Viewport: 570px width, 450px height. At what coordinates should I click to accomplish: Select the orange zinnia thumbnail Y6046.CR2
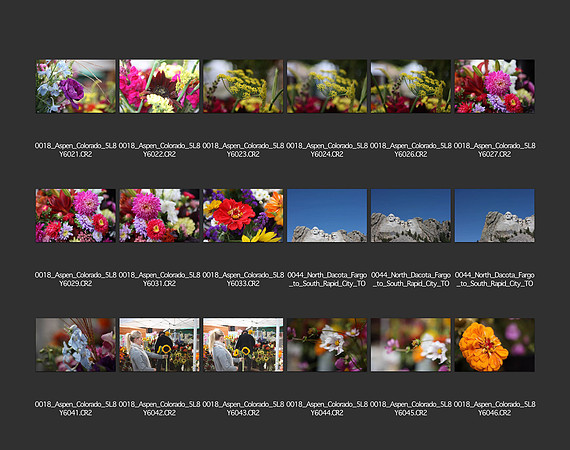point(494,345)
